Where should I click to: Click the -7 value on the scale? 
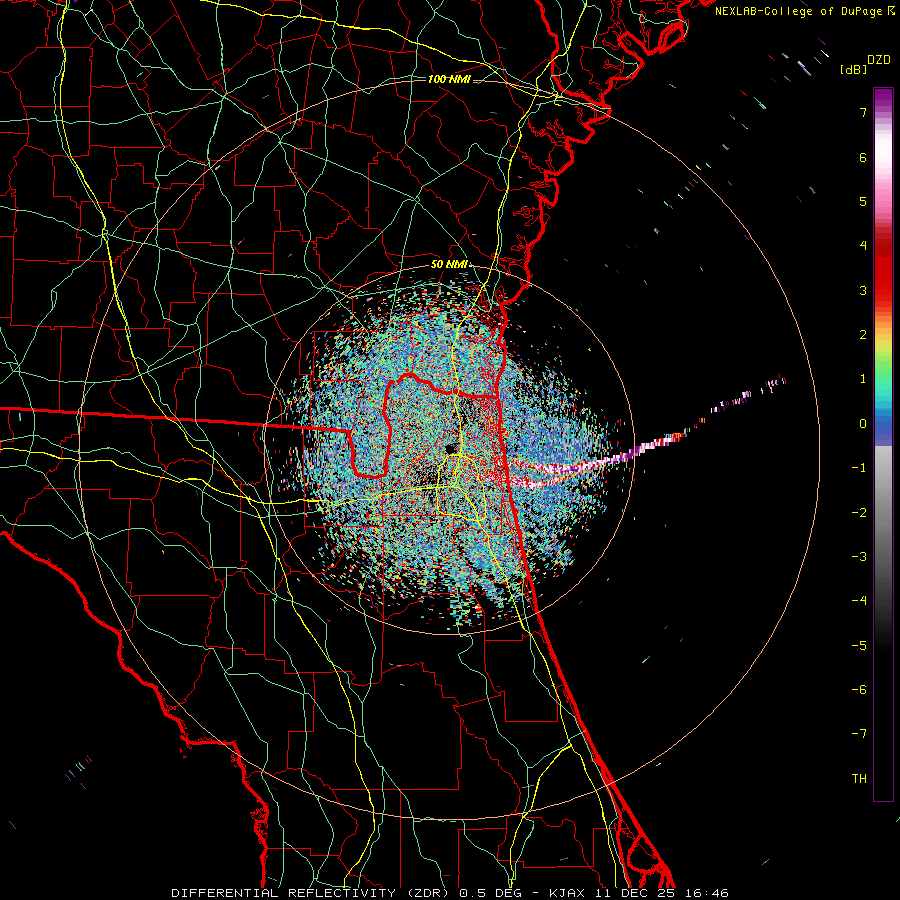(859, 734)
